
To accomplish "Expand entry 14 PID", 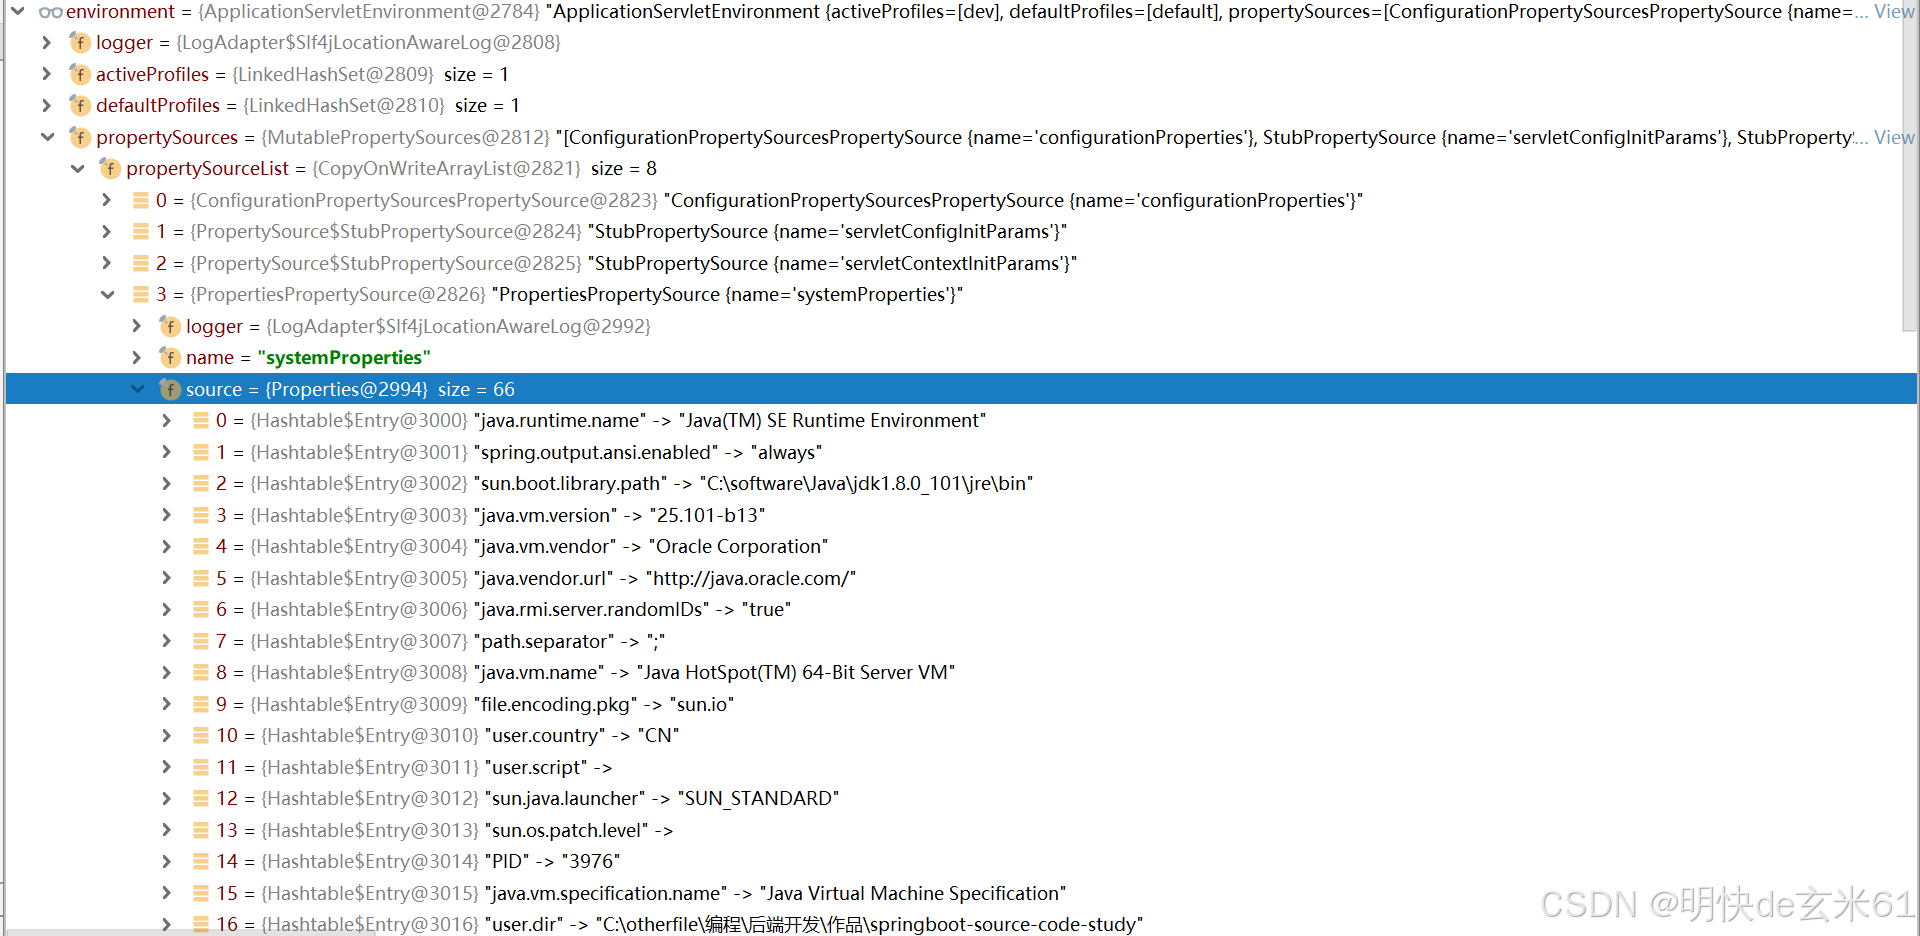I will pos(167,862).
